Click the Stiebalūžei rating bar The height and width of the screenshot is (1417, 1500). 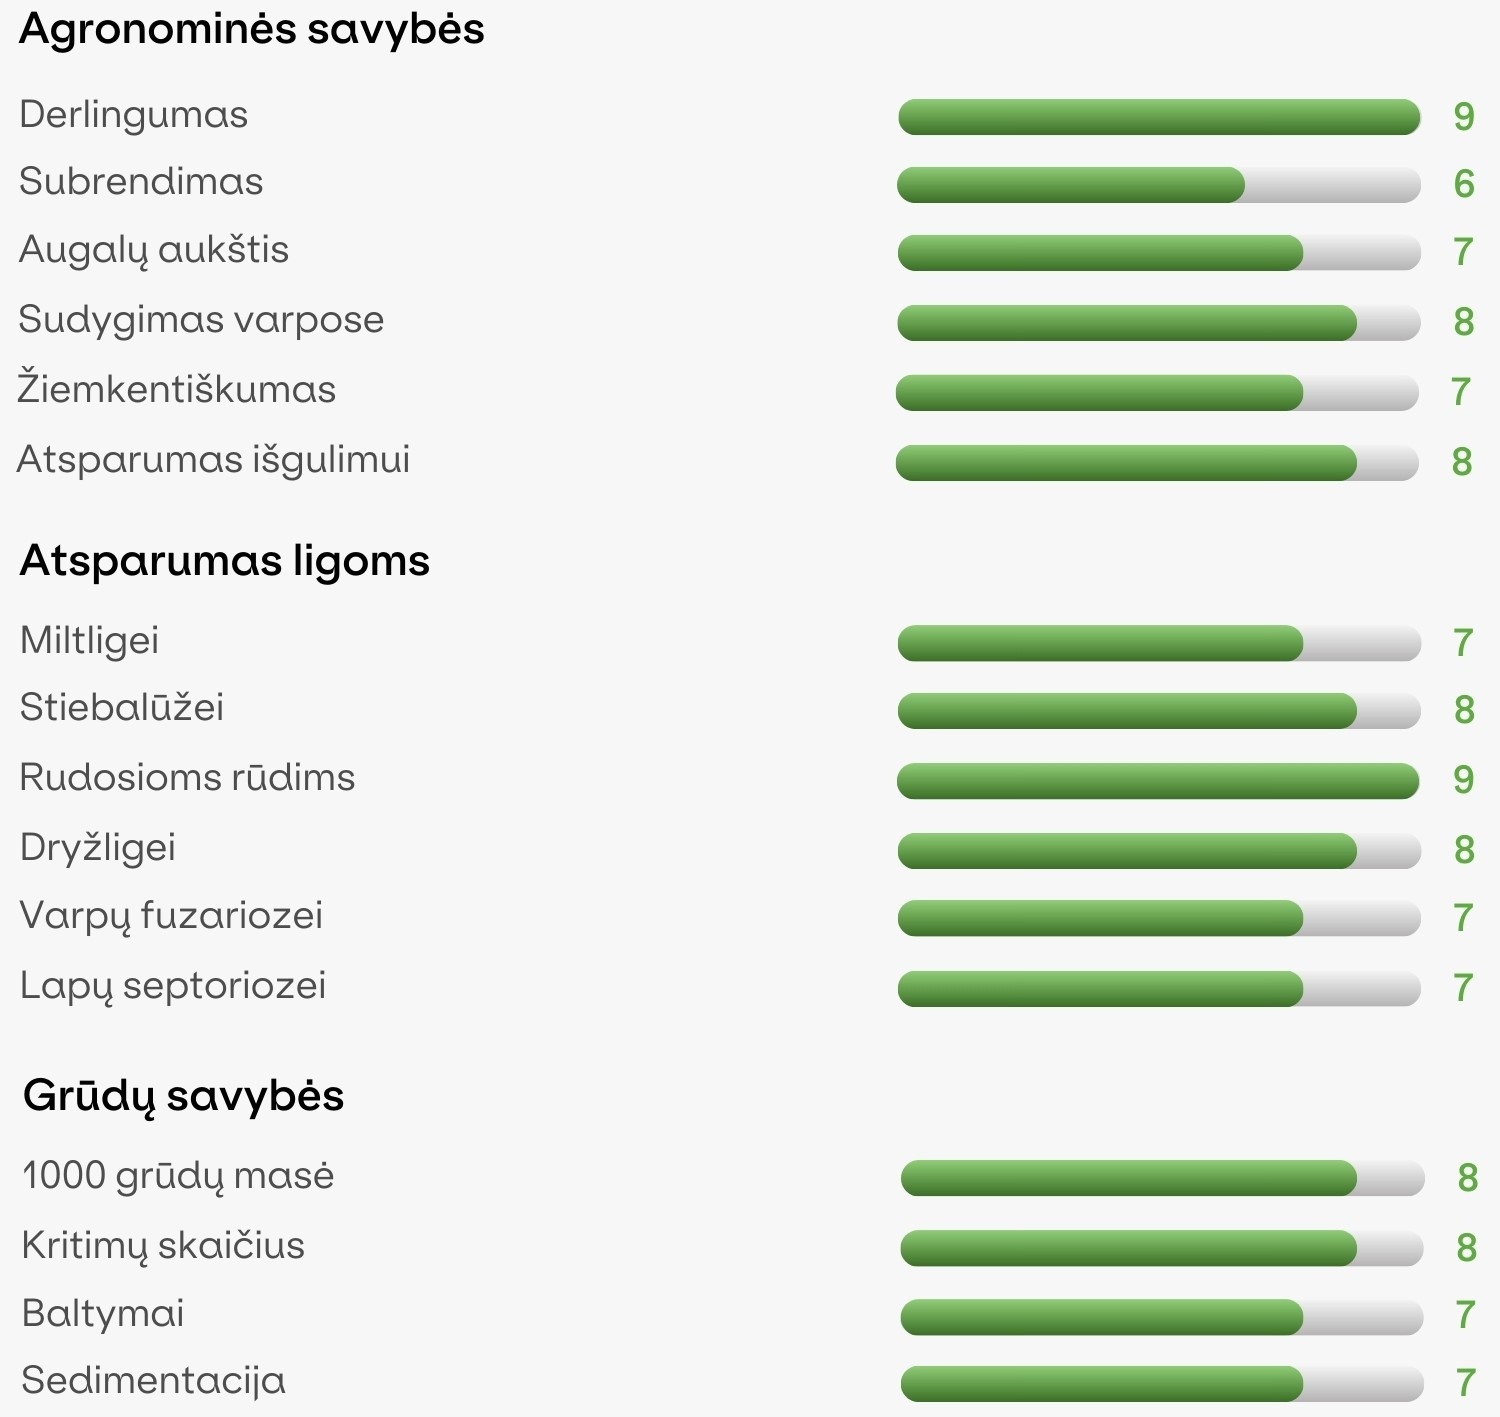[1159, 711]
